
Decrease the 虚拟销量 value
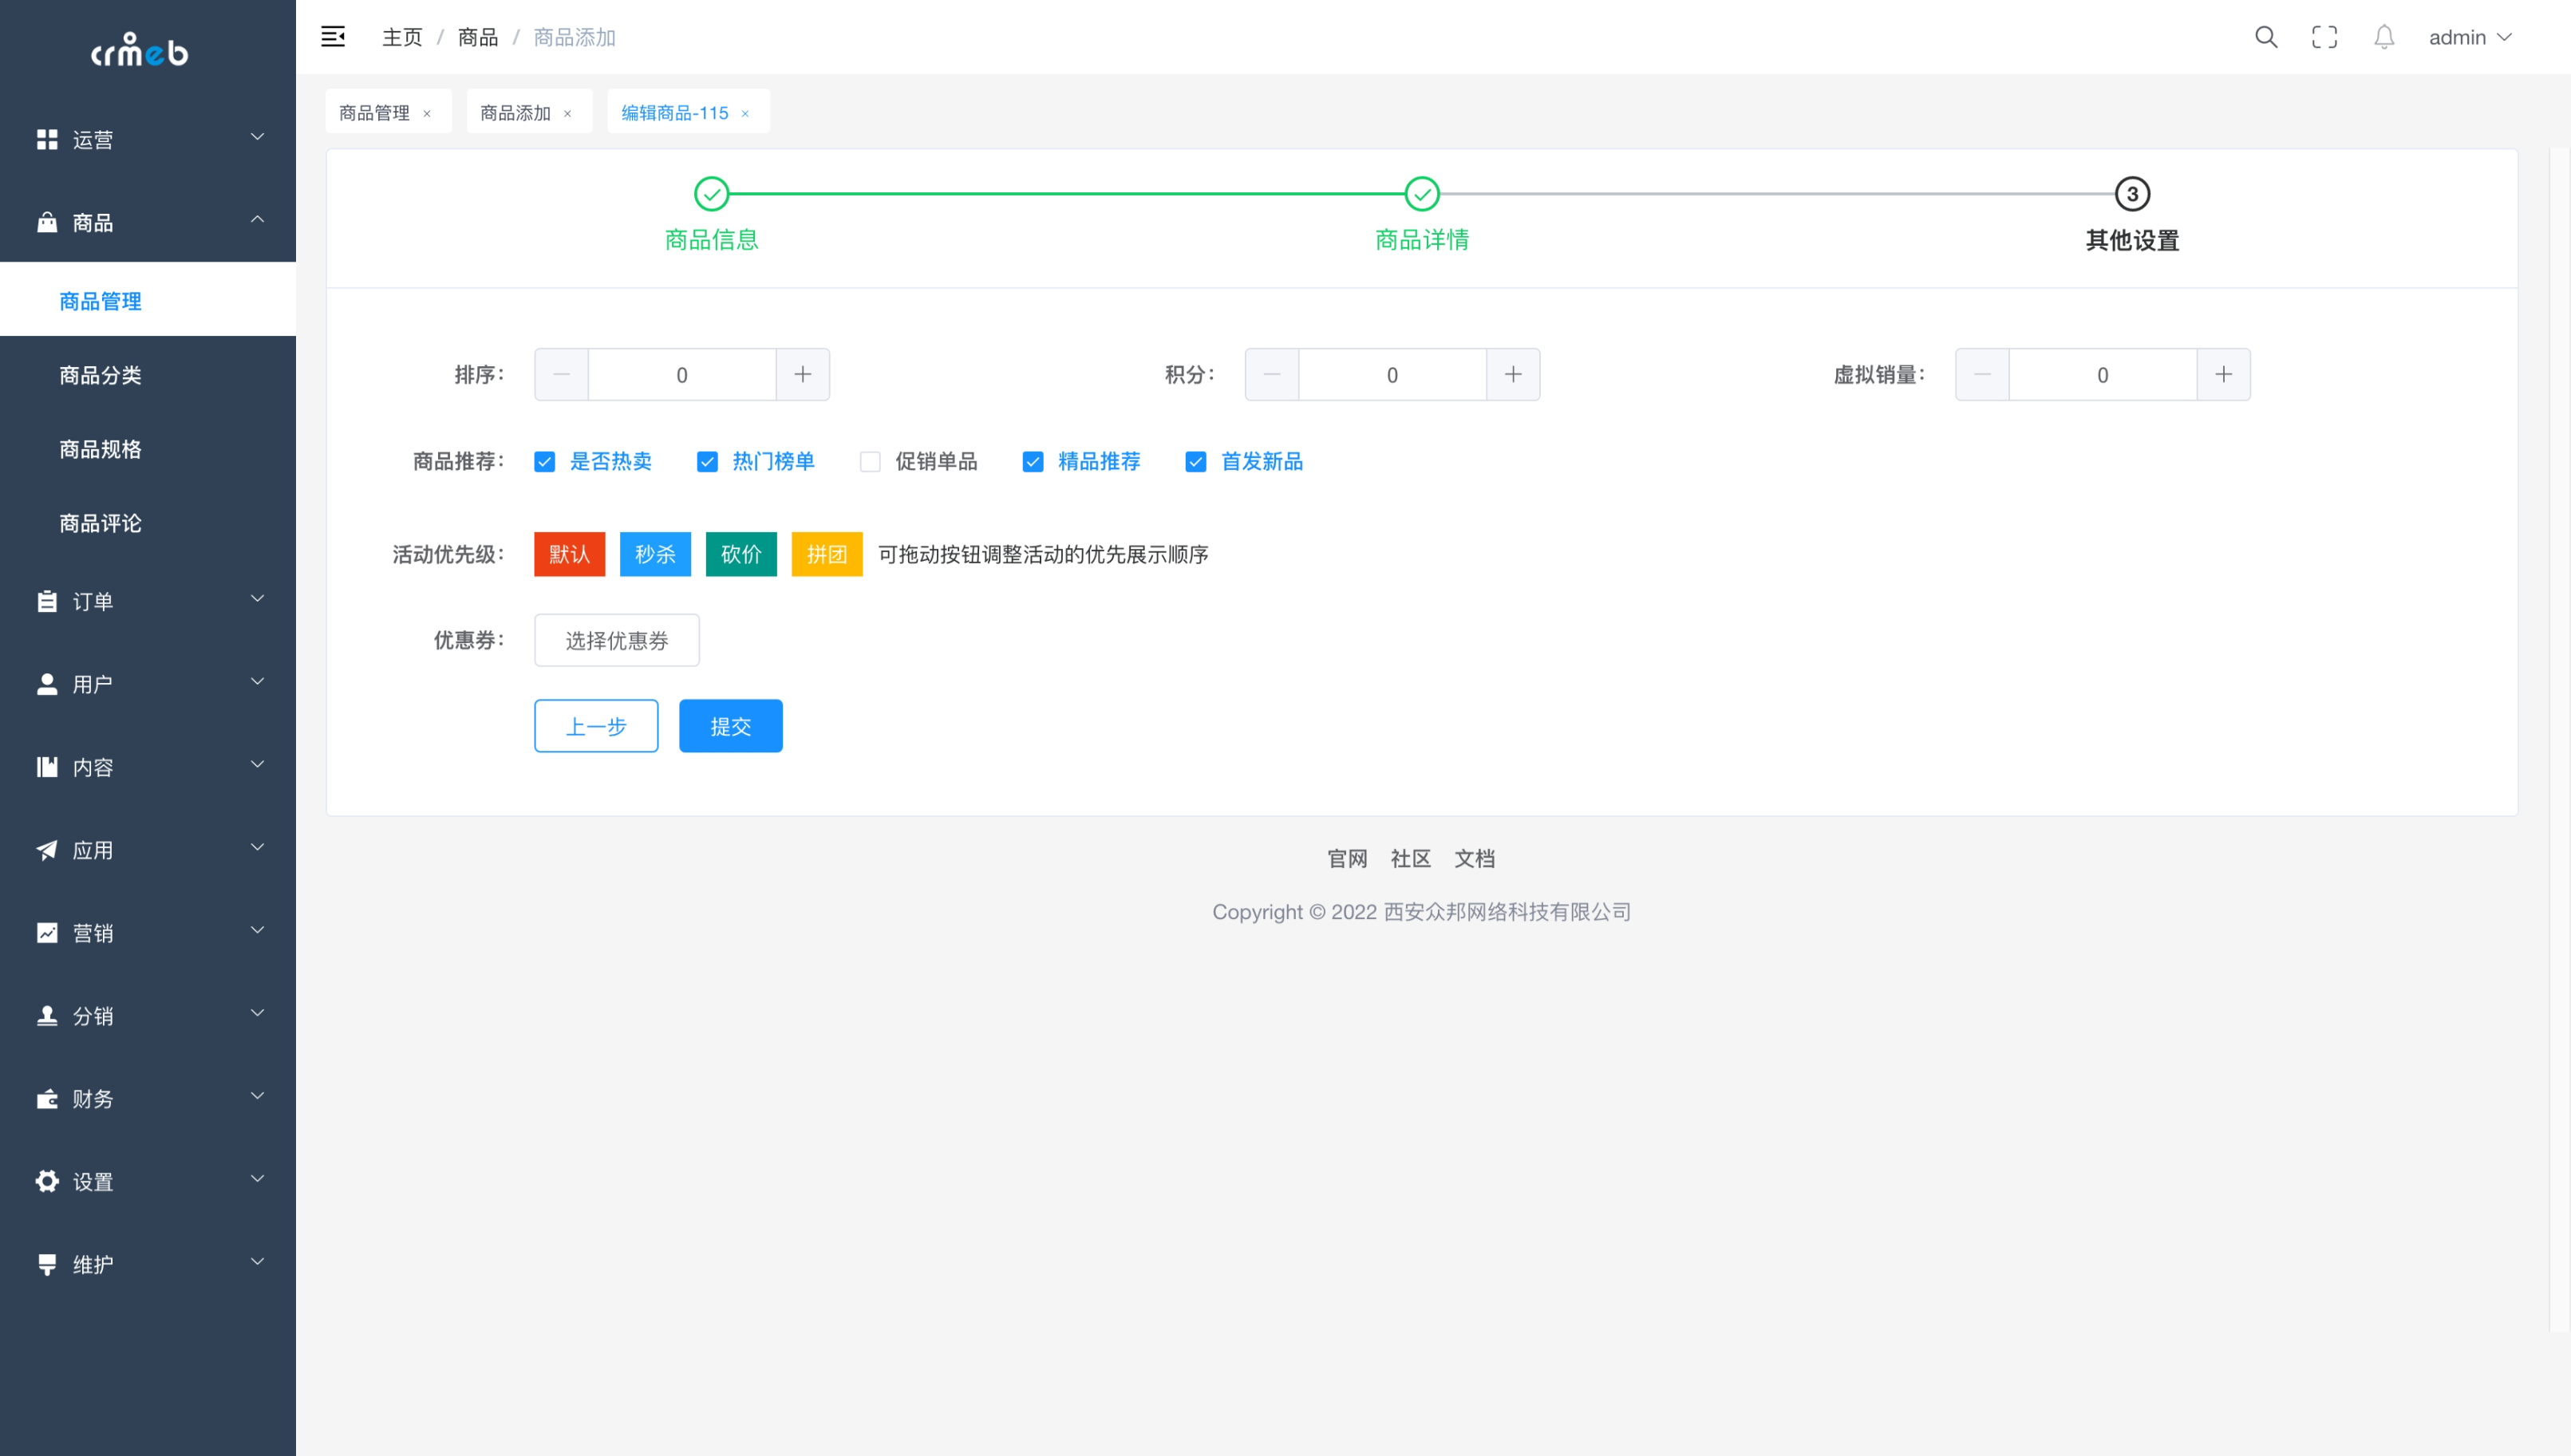1982,374
